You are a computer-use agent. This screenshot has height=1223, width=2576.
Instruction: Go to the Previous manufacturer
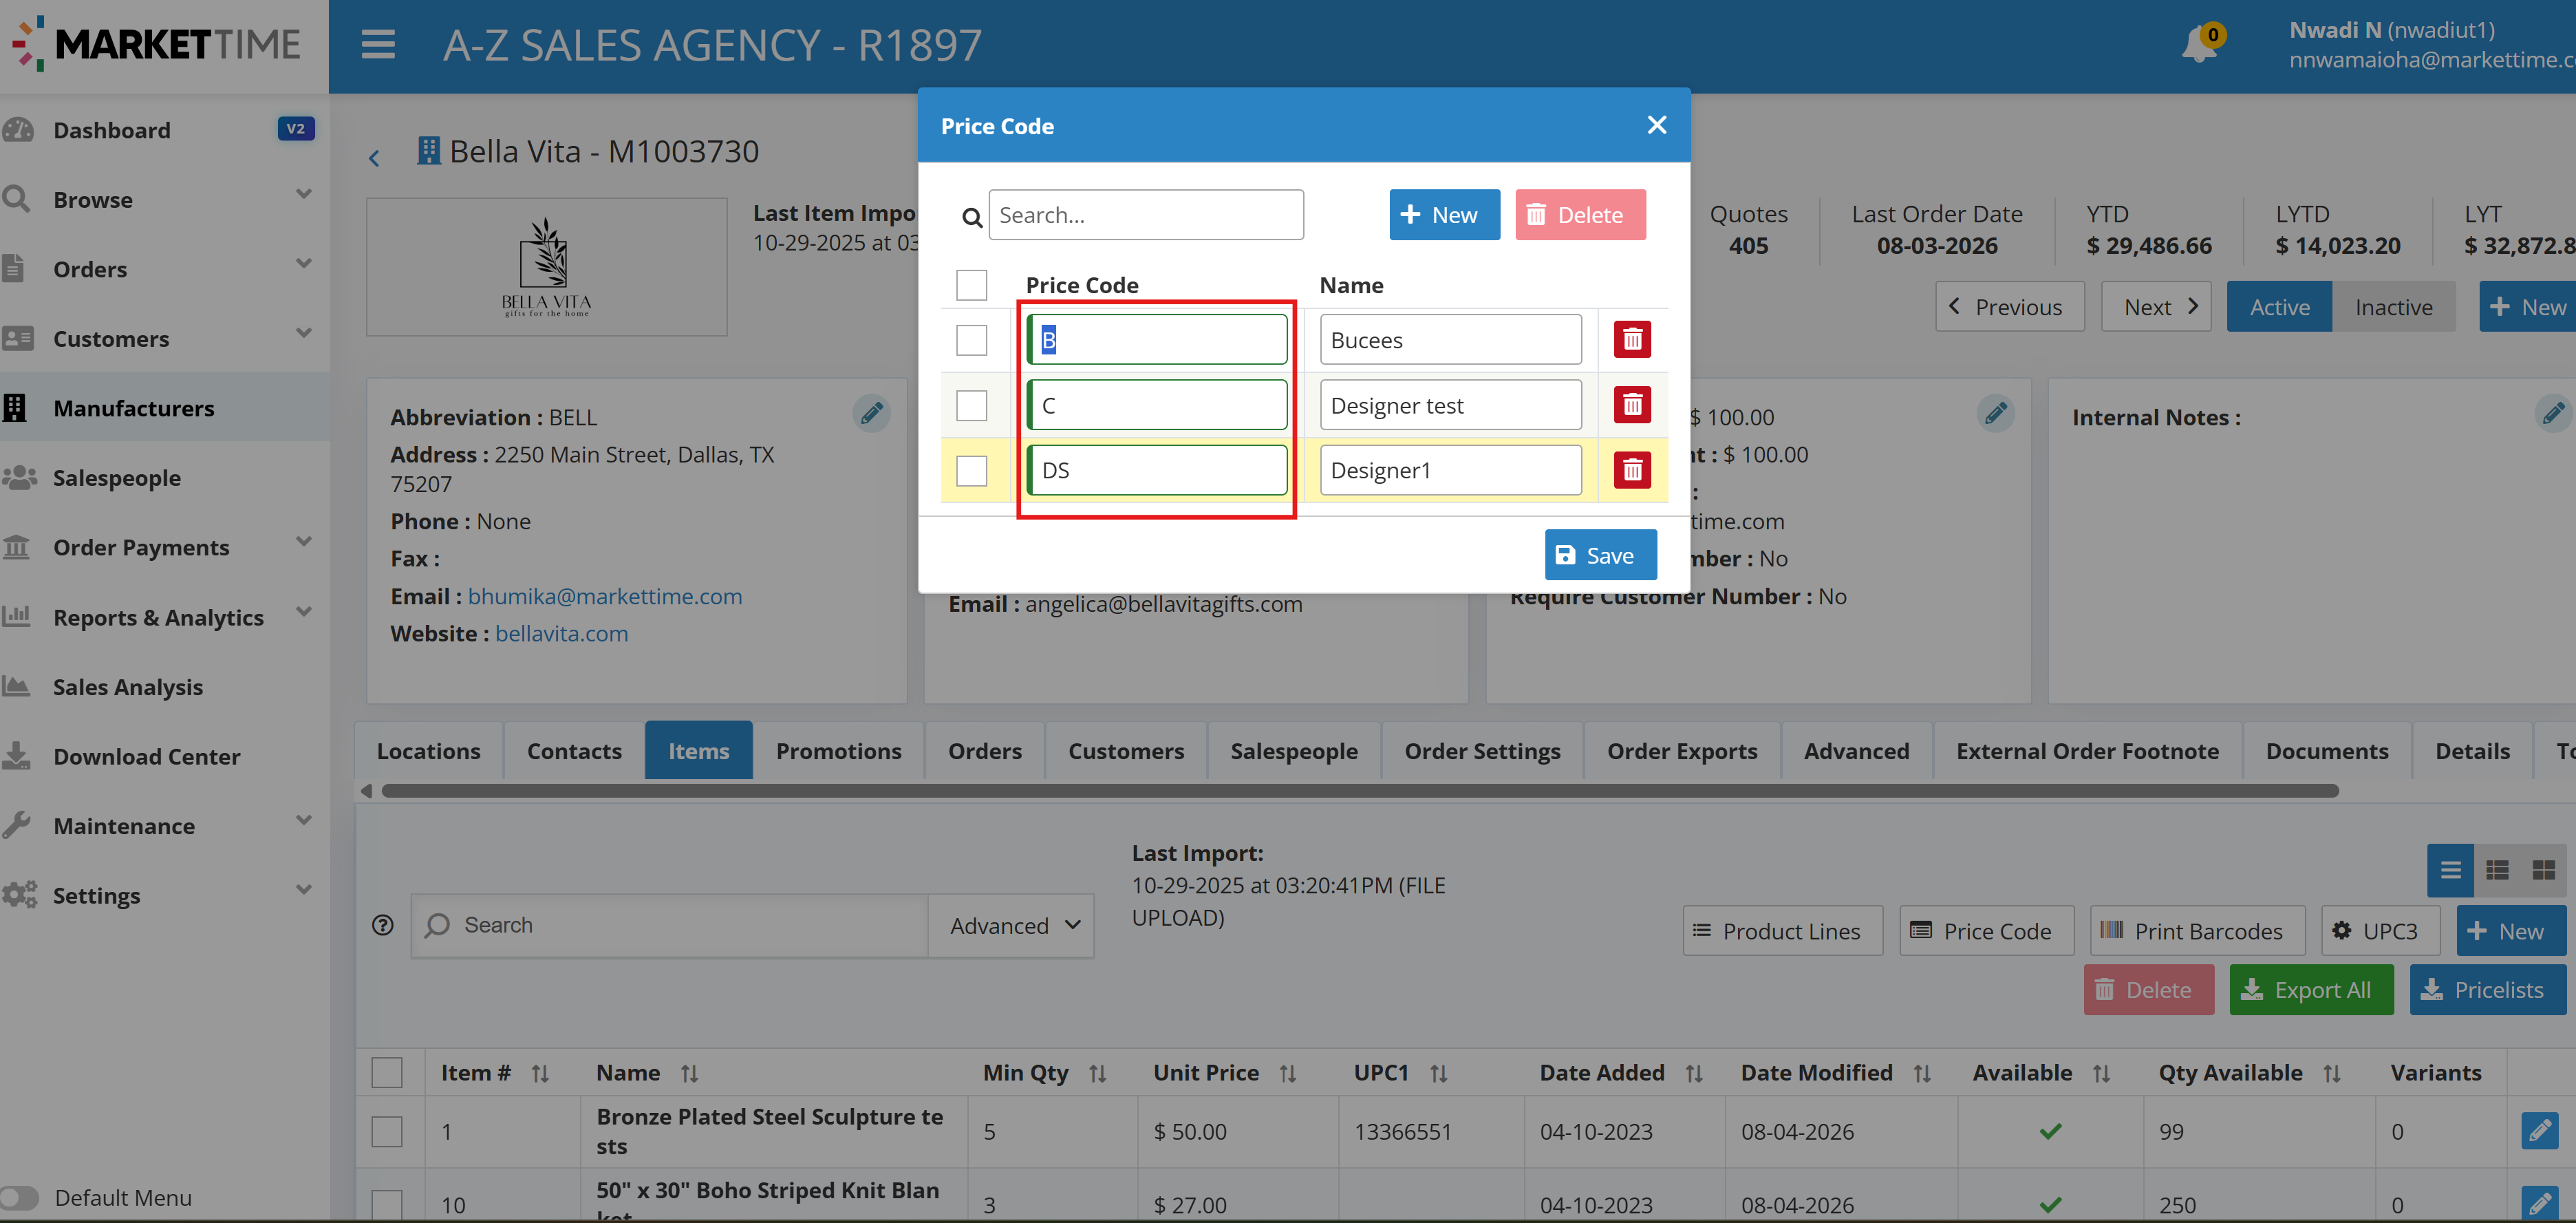pyautogui.click(x=2009, y=307)
